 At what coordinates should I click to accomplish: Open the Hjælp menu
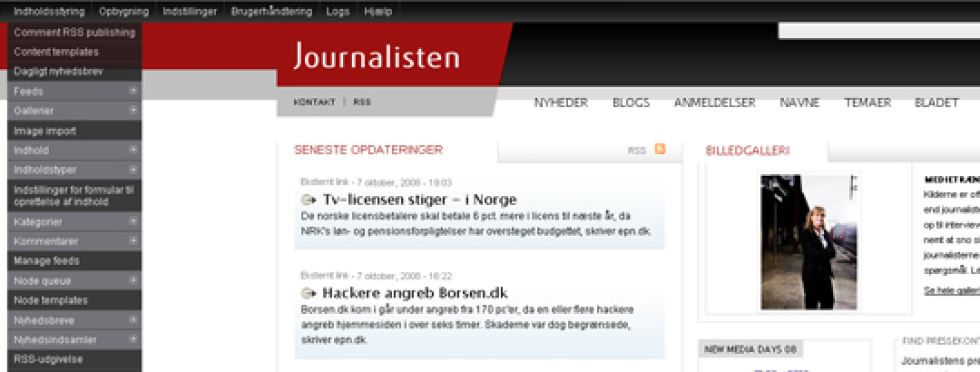378,11
